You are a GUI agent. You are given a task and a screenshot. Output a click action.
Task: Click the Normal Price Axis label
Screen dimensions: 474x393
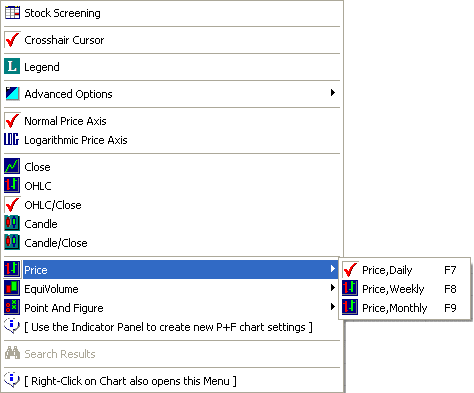pos(65,121)
